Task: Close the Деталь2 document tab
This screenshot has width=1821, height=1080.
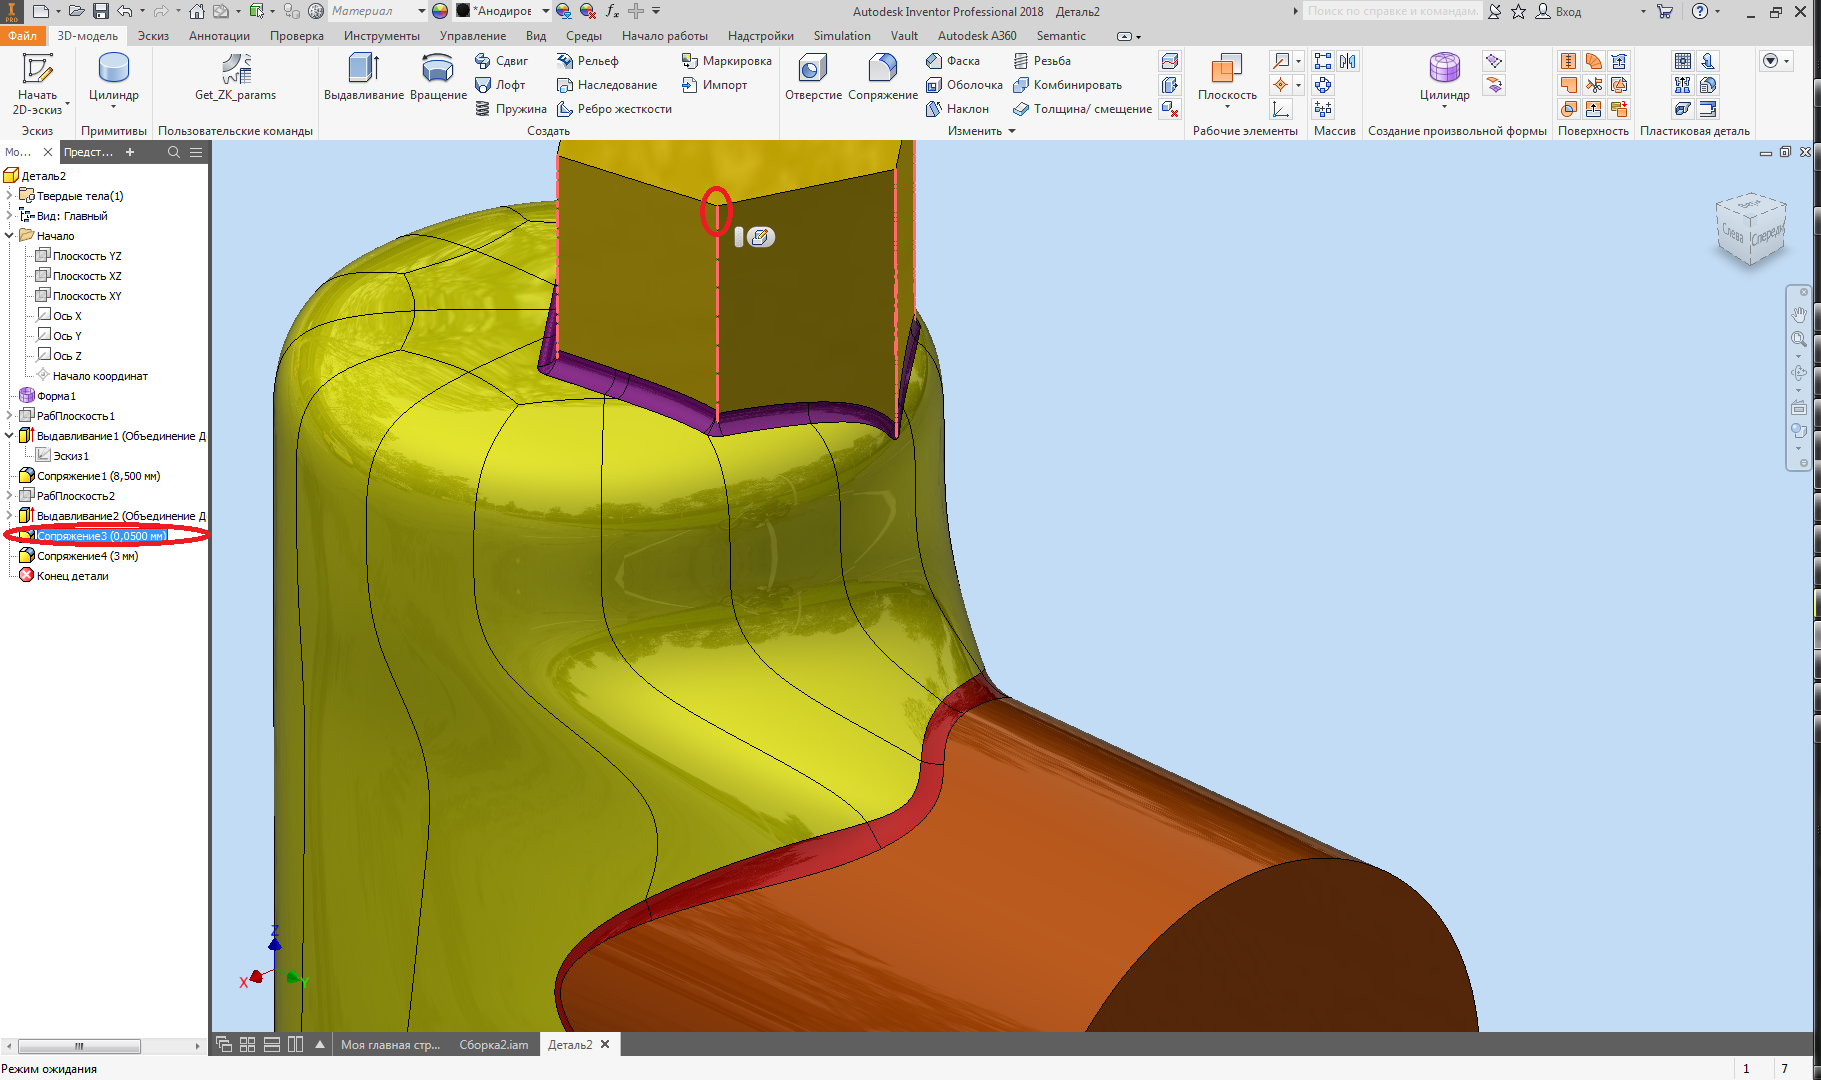Action: [x=605, y=1044]
